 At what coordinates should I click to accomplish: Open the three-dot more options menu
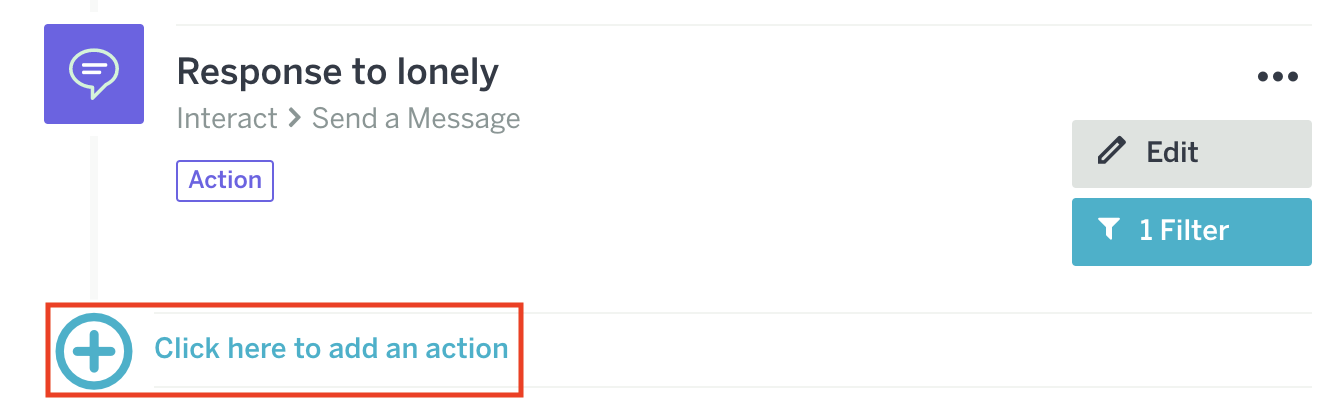pos(1277,77)
